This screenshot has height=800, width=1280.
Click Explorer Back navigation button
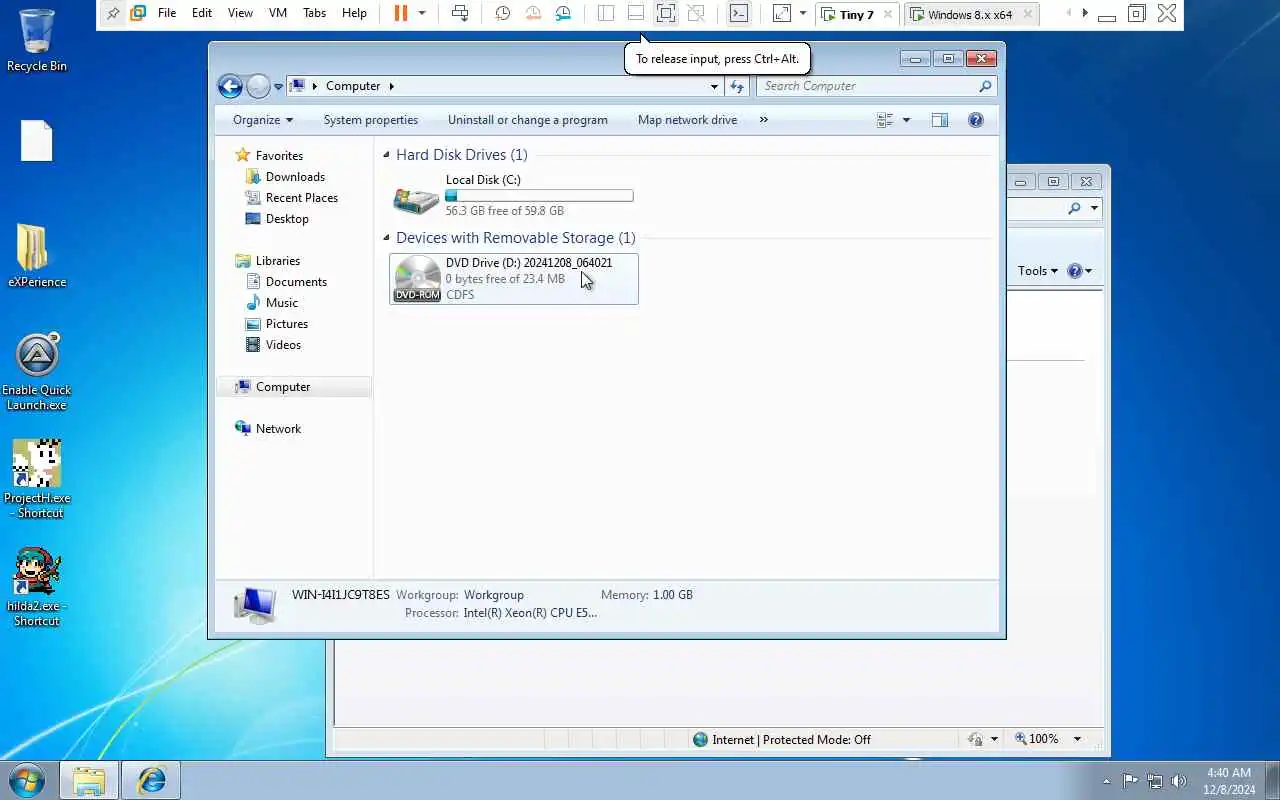tap(230, 86)
